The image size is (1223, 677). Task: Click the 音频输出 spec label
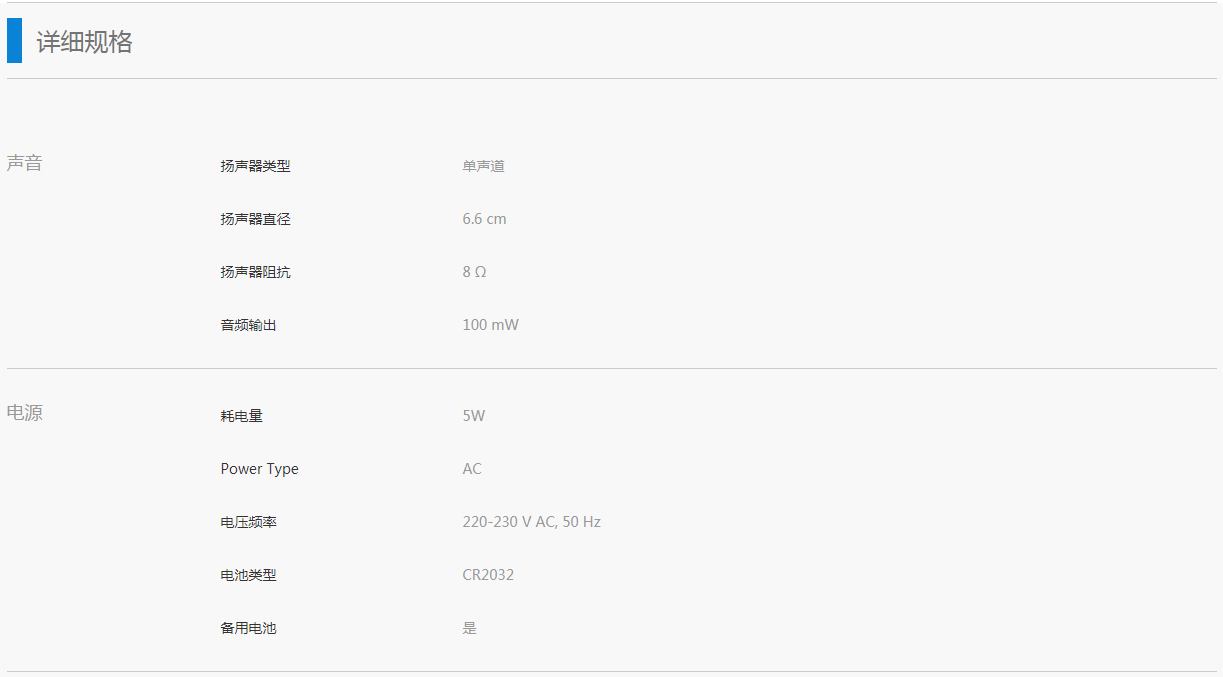pos(249,325)
